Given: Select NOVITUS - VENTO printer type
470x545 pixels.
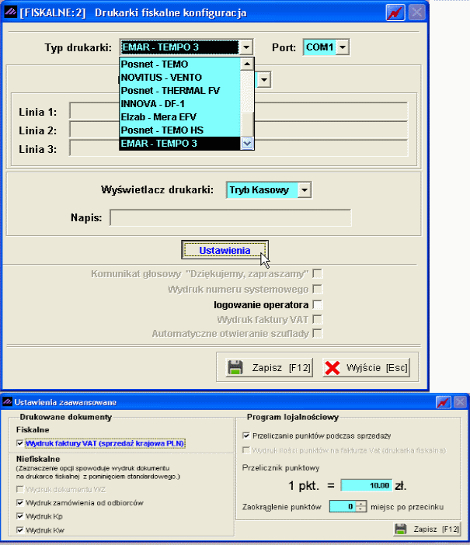Looking at the screenshot, I should tap(180, 78).
